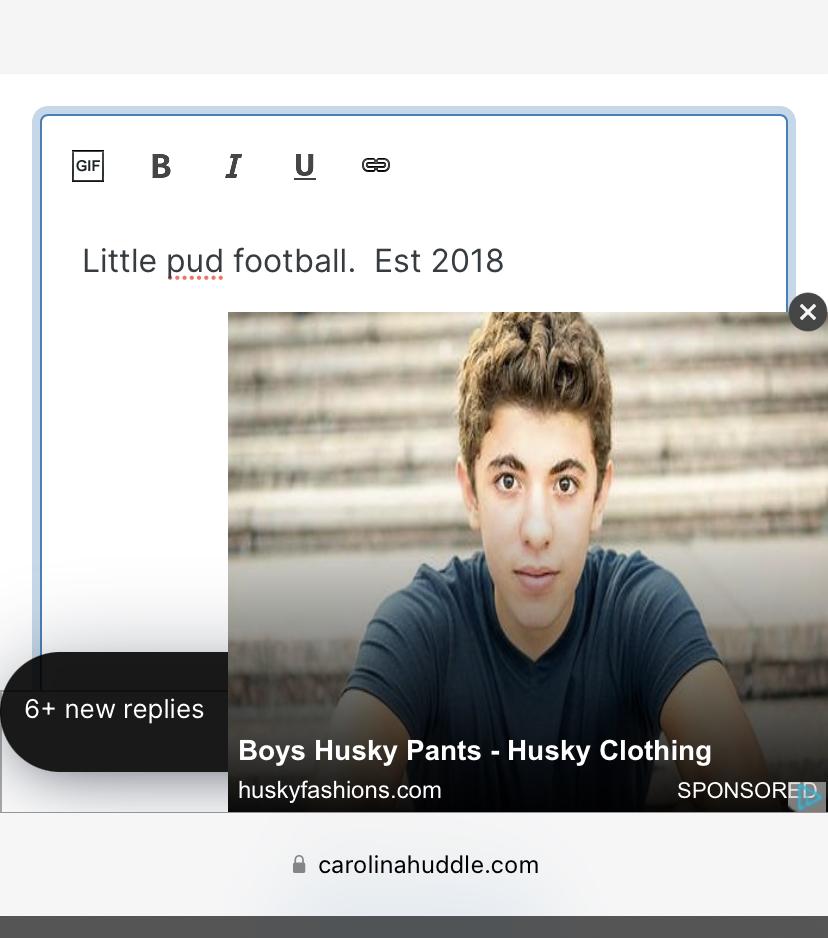
Task: Toggle bold formatting
Action: 161,166
